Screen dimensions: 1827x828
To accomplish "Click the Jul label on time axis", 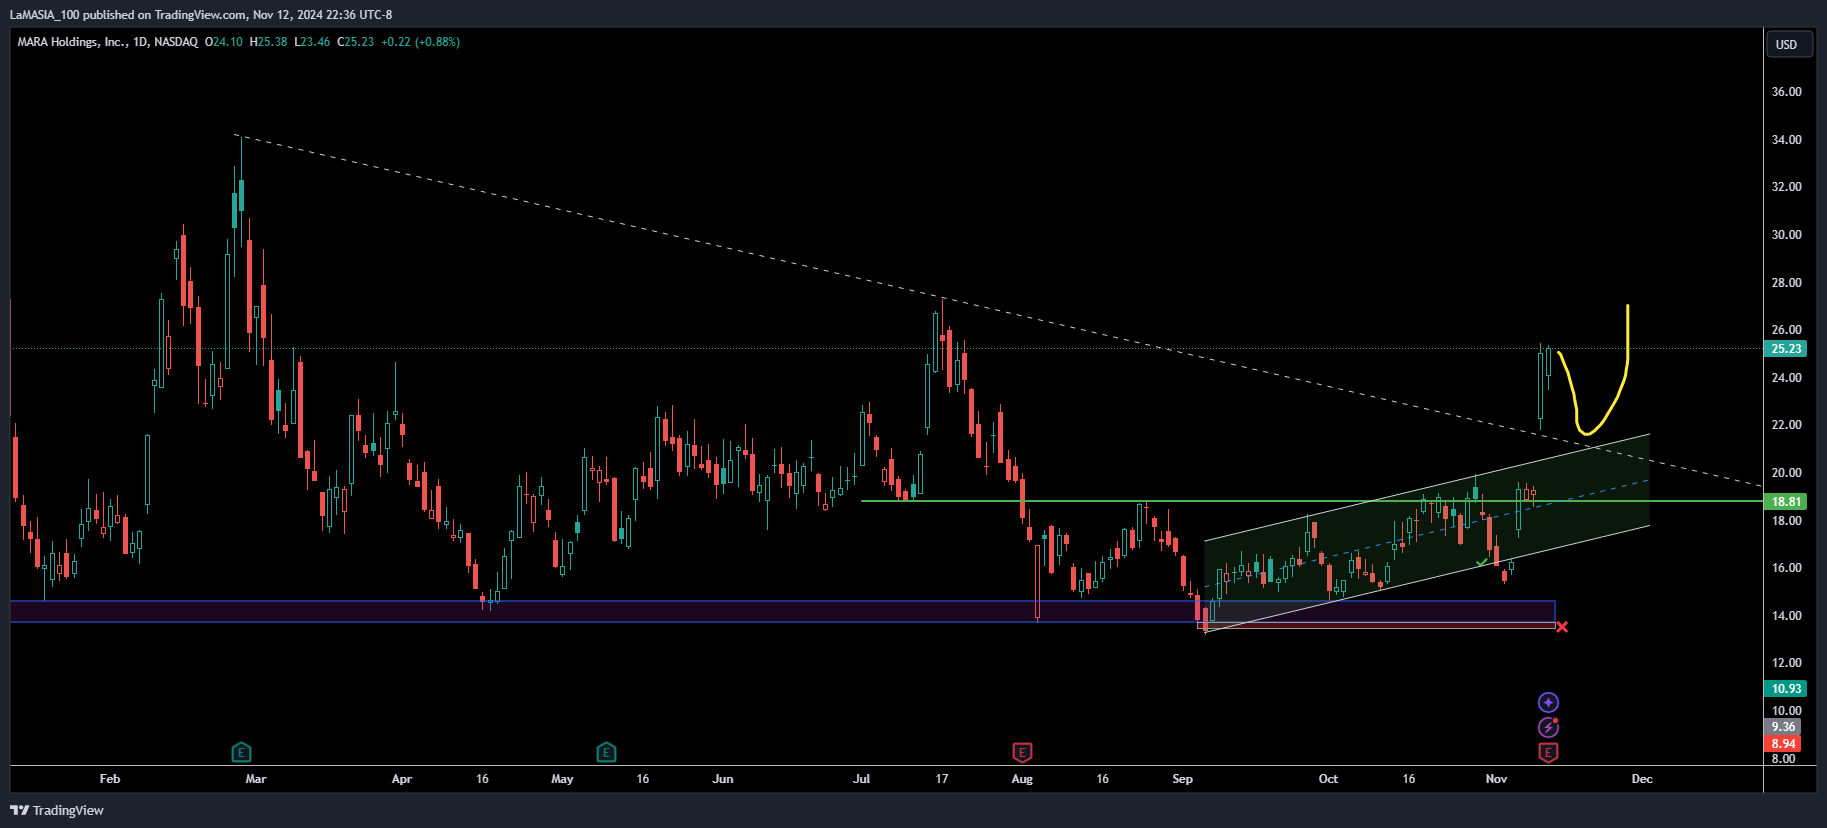I will click(x=861, y=779).
